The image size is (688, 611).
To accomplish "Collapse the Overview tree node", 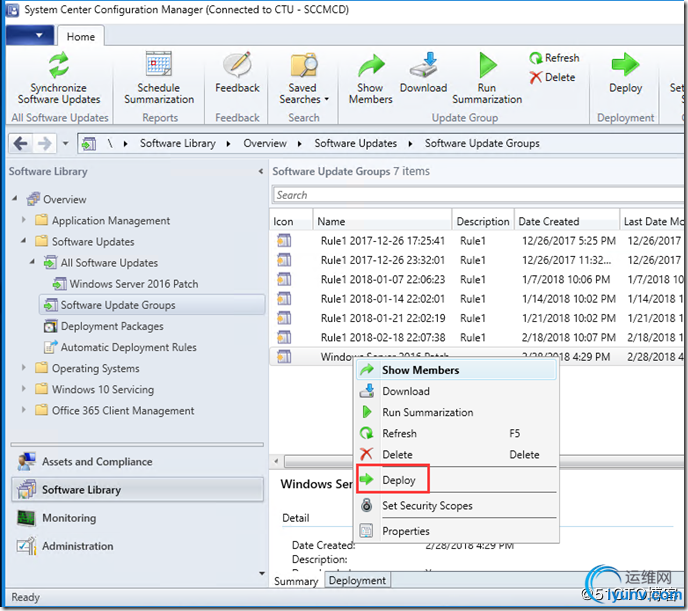I will [x=14, y=199].
